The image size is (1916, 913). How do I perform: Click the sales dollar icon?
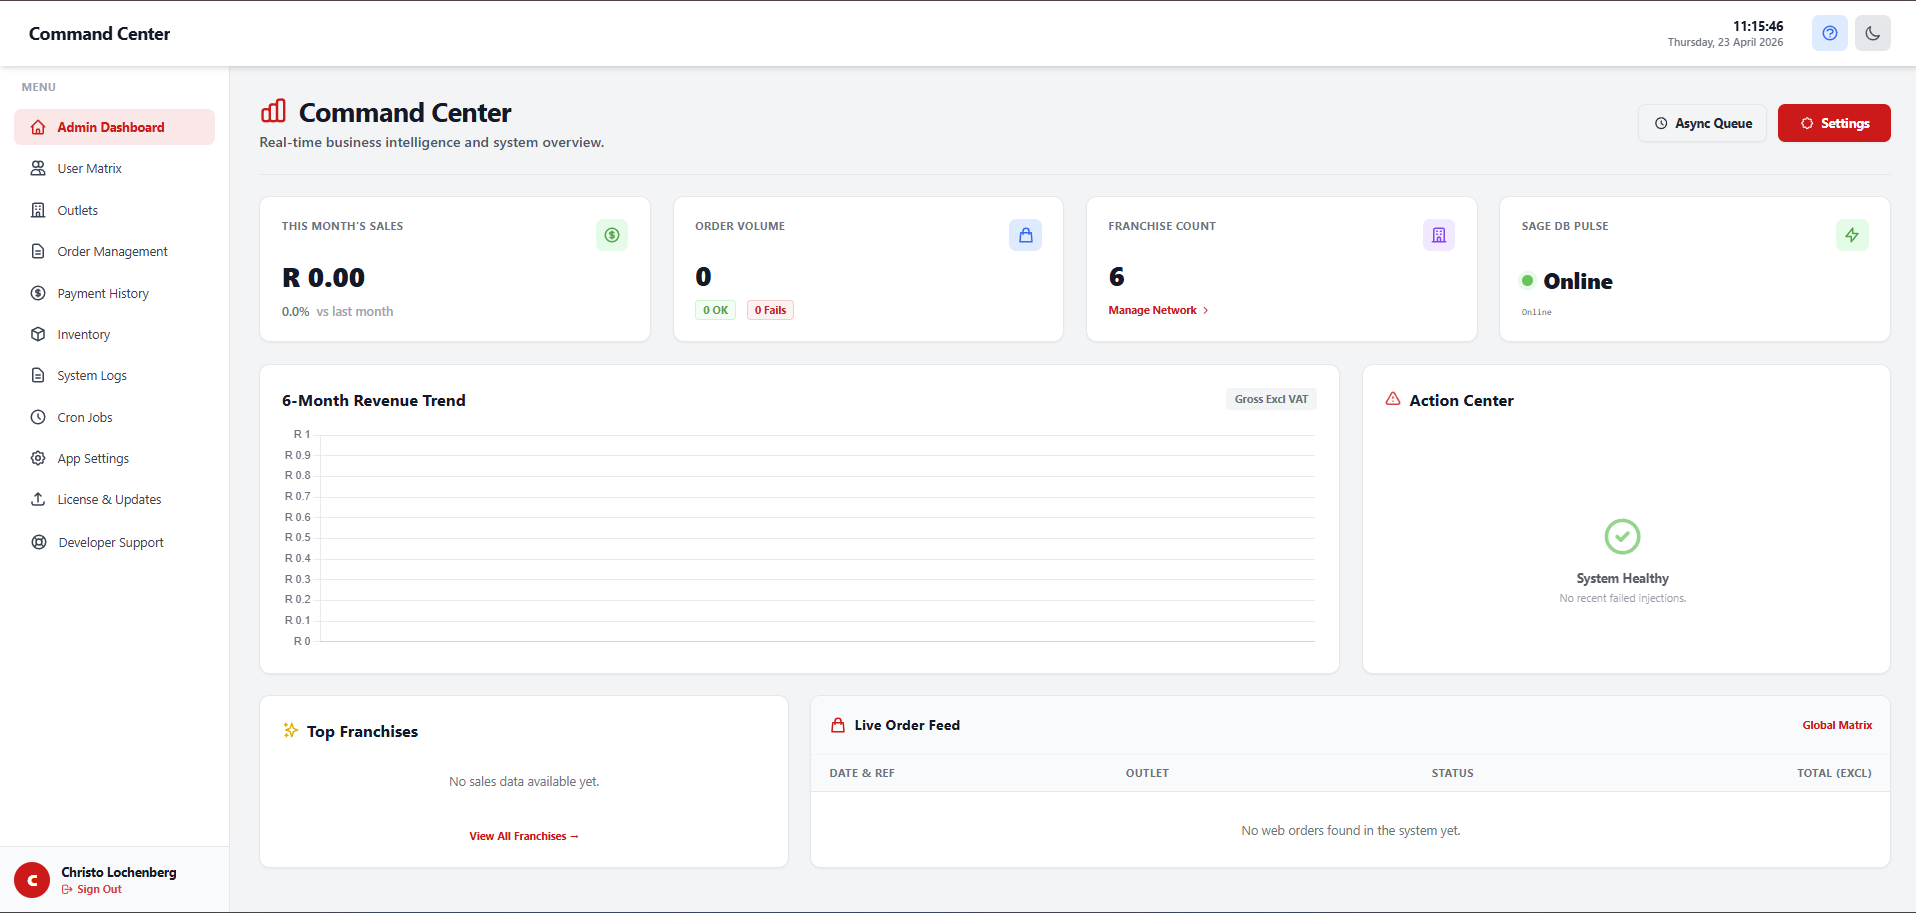click(612, 235)
